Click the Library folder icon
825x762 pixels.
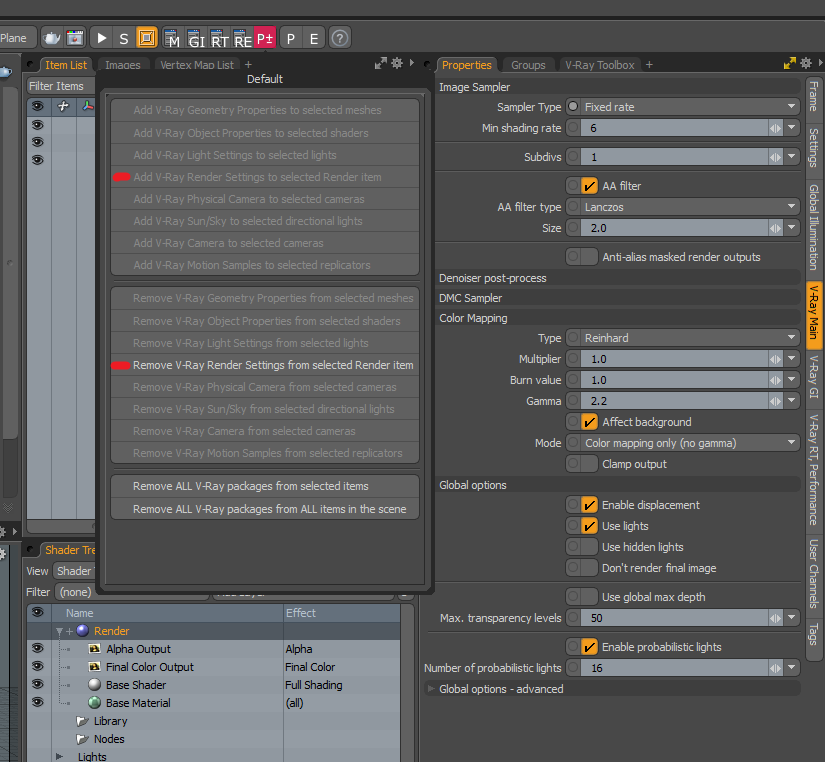[82, 721]
